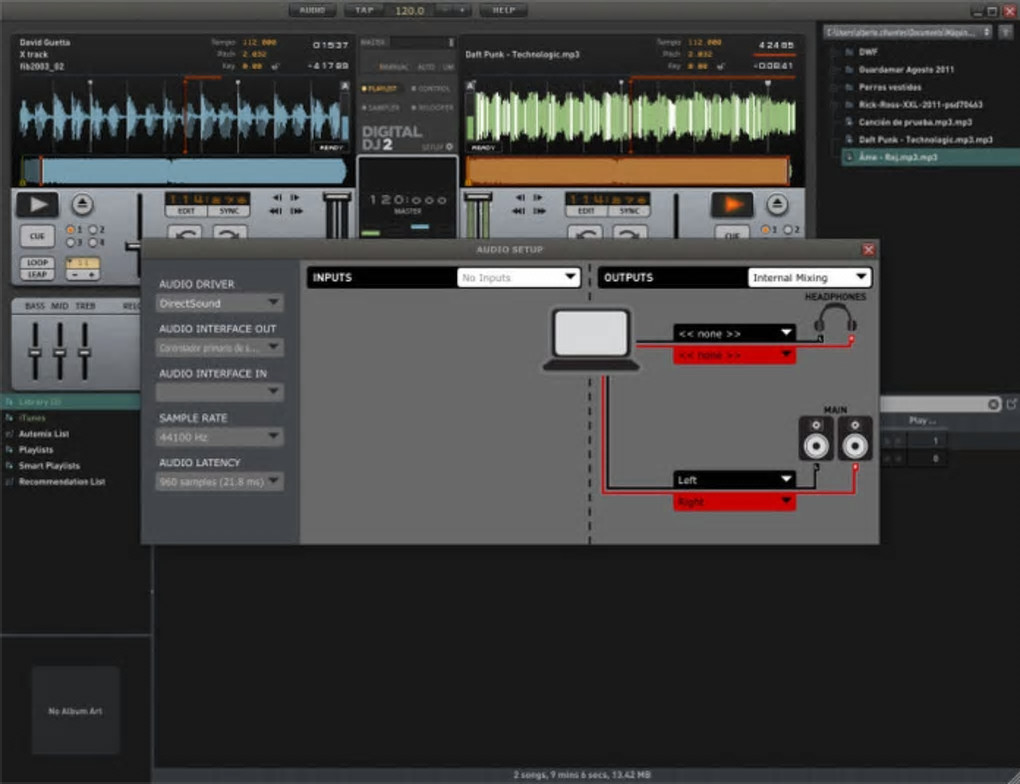Open the Outputs Internal Mixing dropdown
This screenshot has height=784, width=1020.
click(x=809, y=277)
